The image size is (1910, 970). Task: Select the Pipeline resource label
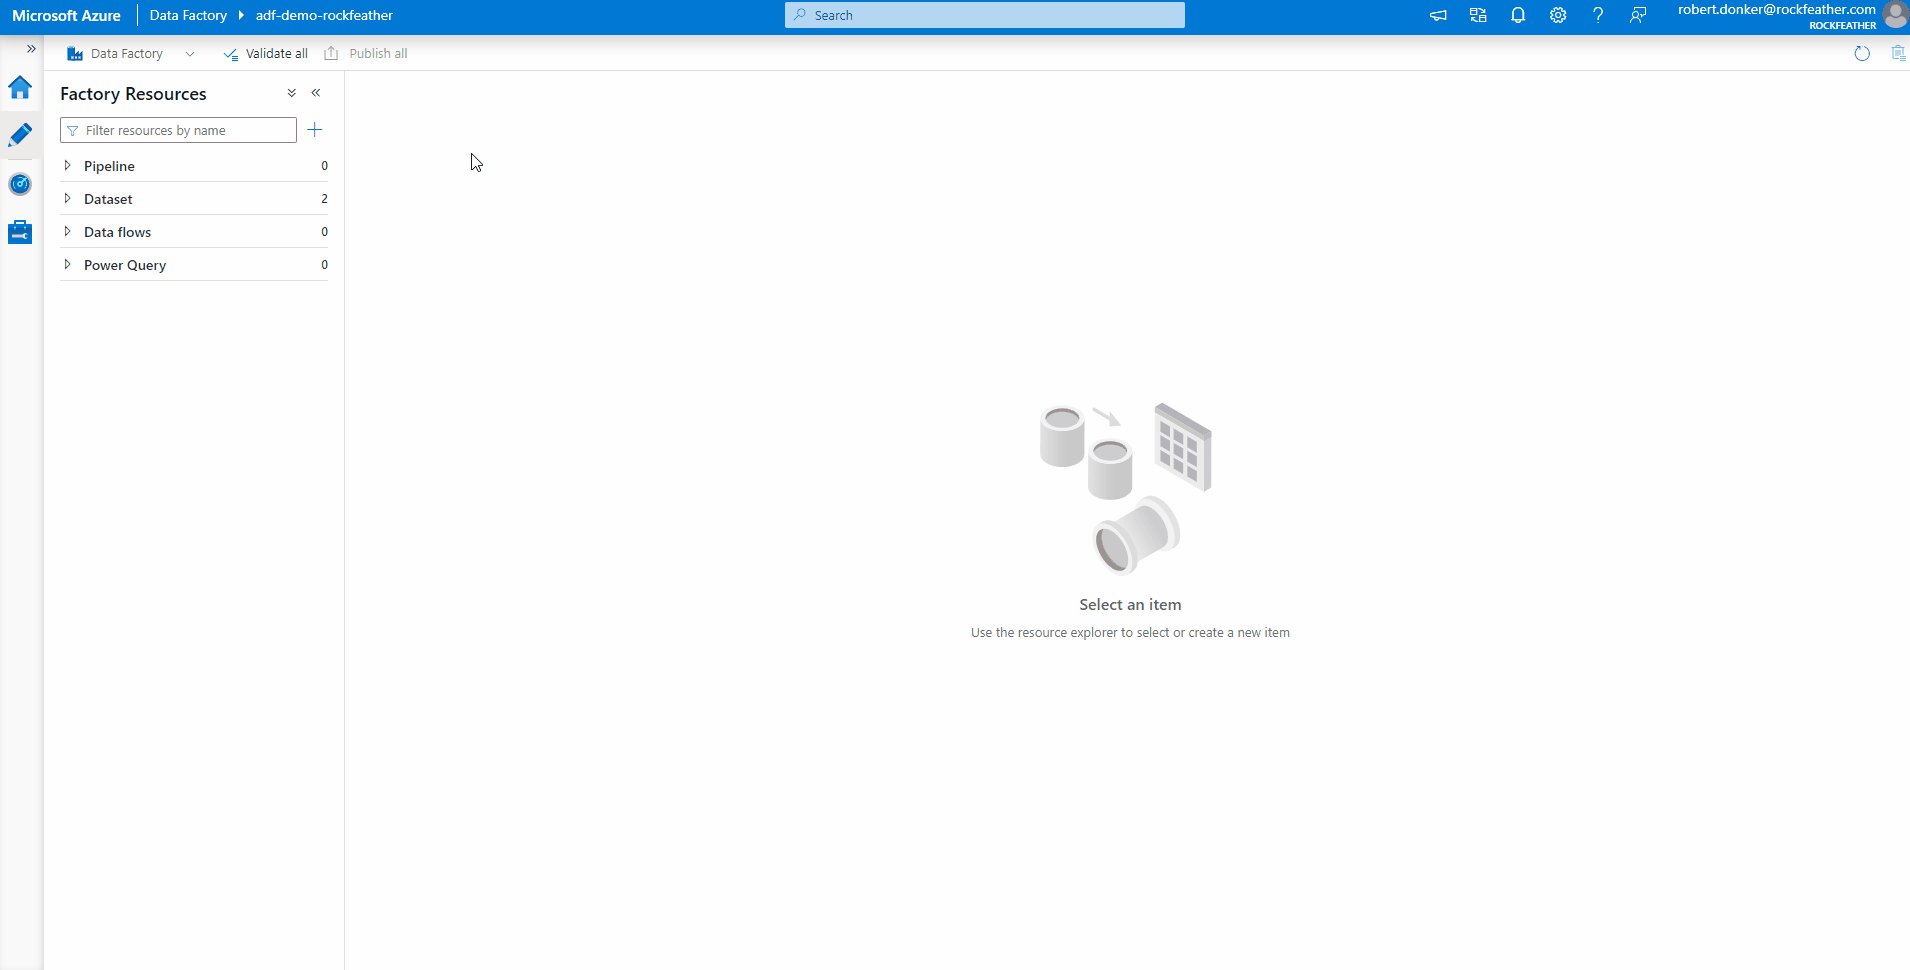point(109,166)
